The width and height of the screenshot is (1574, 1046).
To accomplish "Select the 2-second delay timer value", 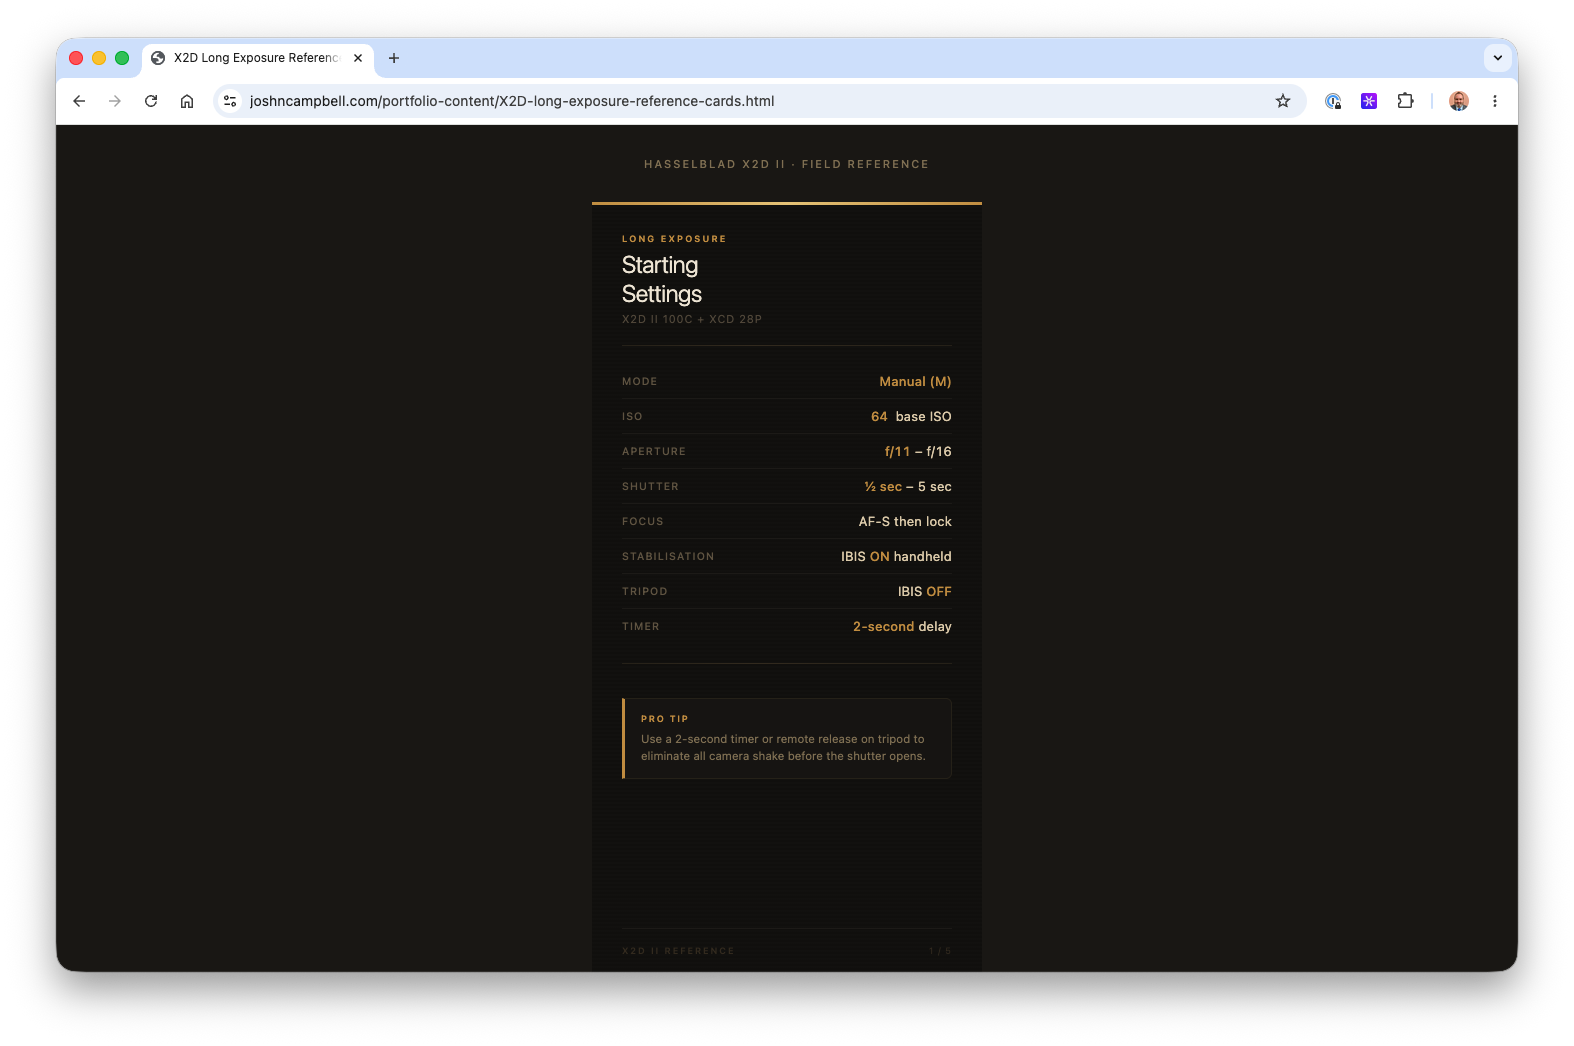I will (x=902, y=627).
